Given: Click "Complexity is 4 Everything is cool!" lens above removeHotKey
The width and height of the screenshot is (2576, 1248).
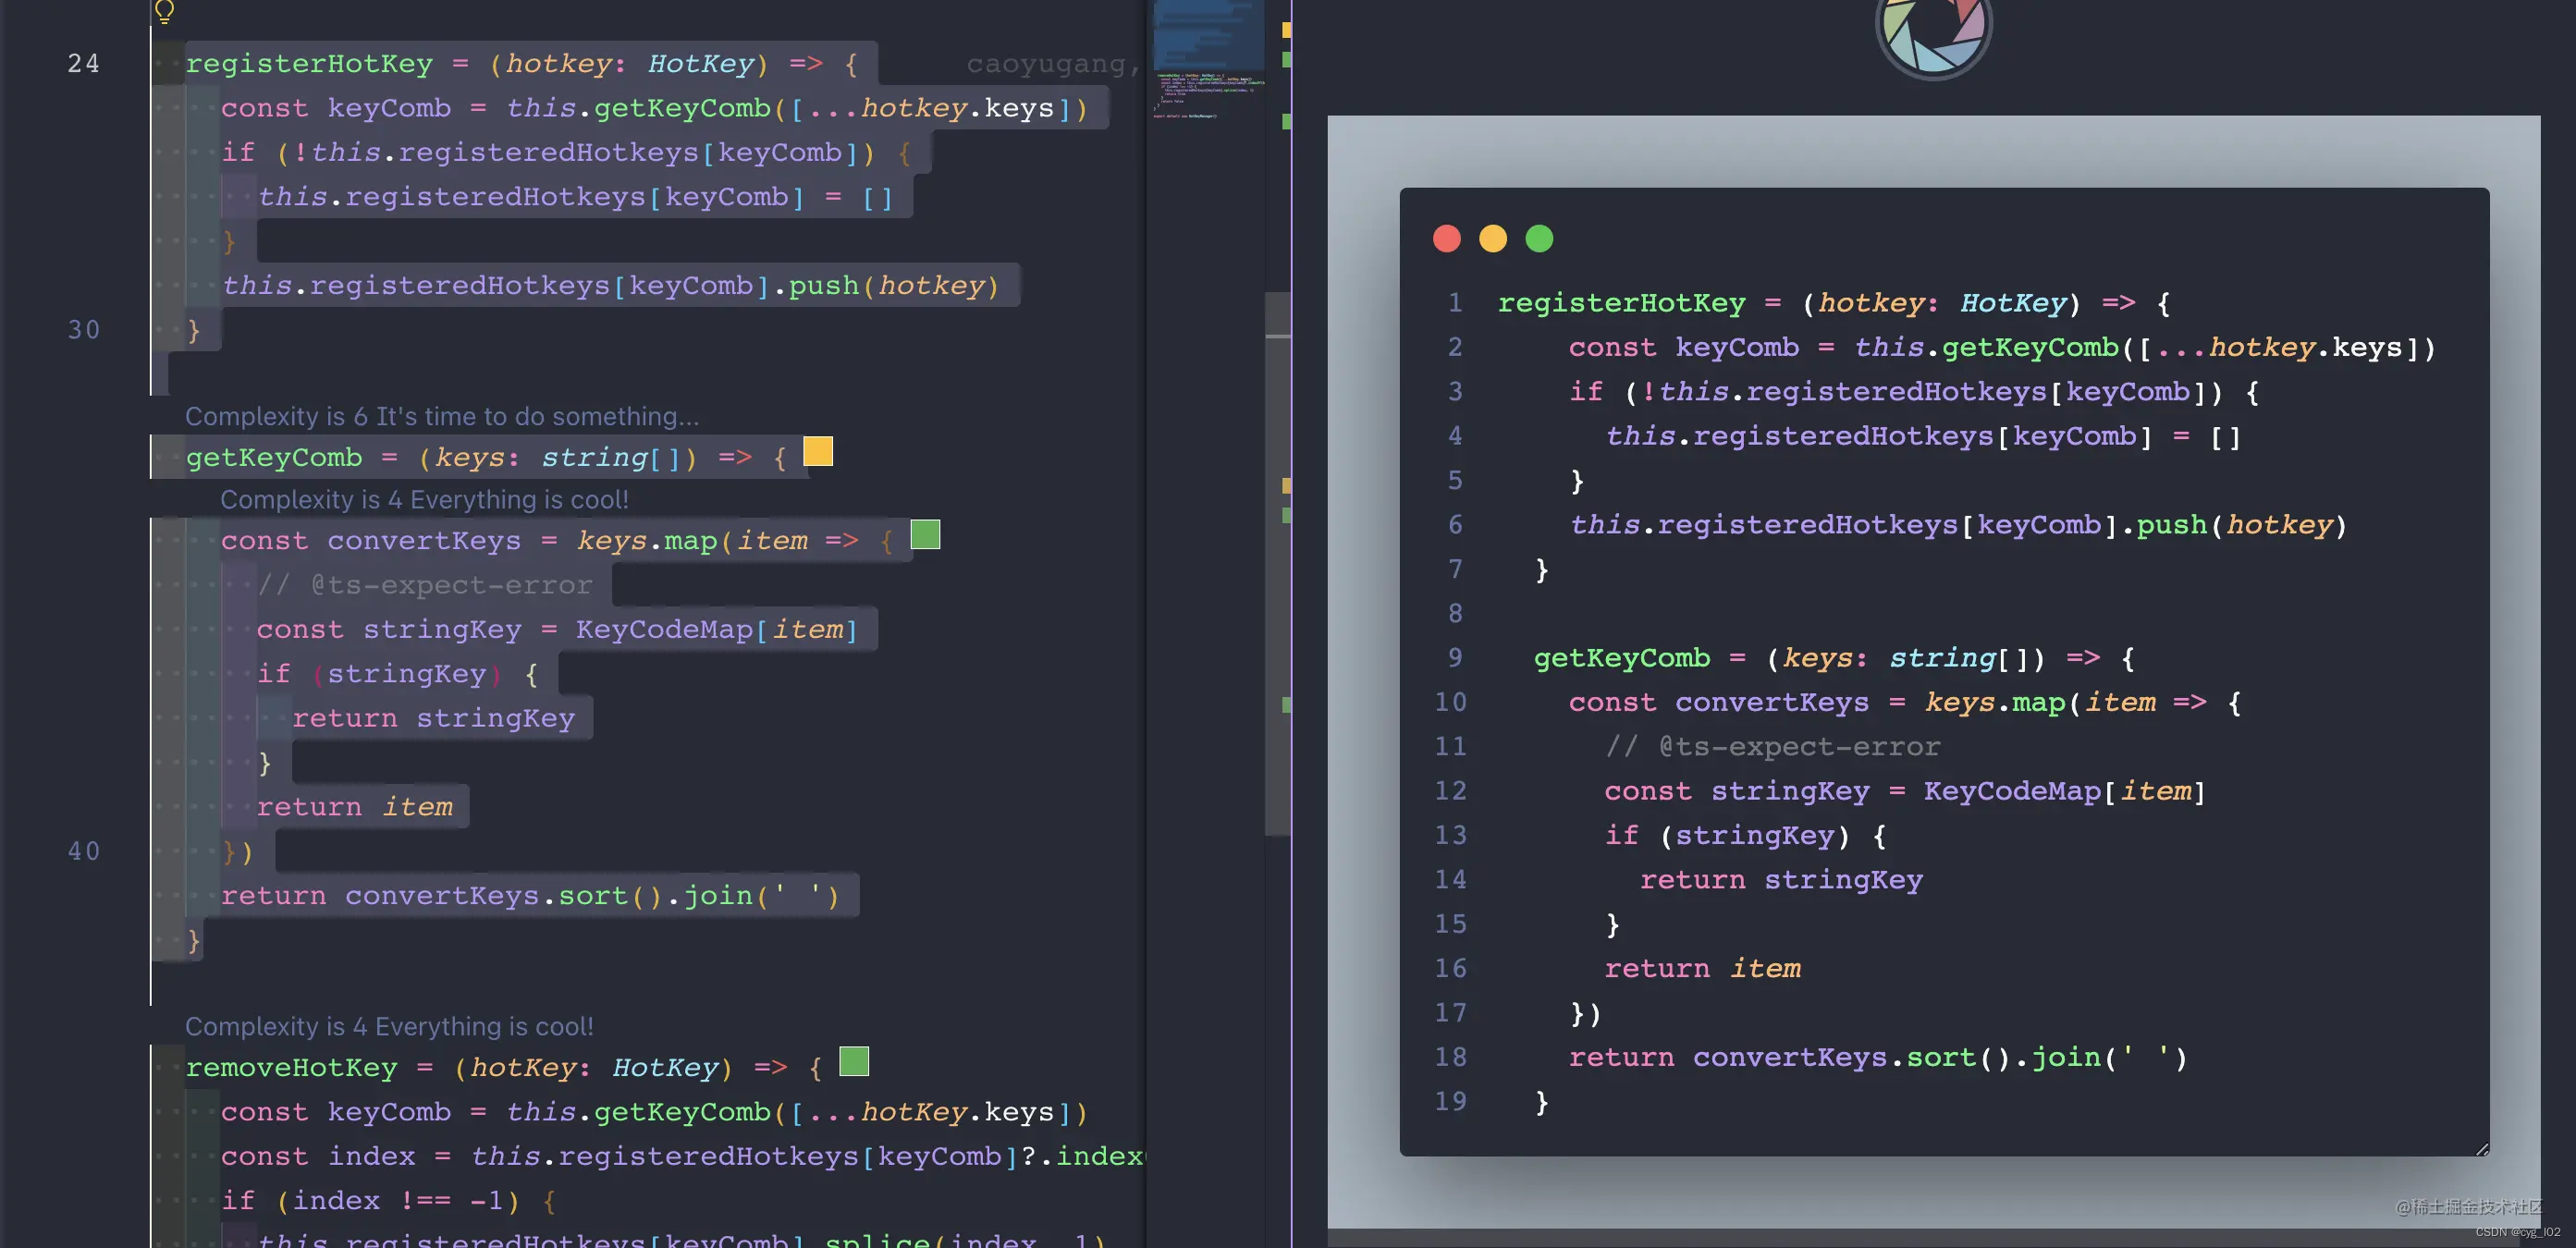Looking at the screenshot, I should click(389, 1026).
